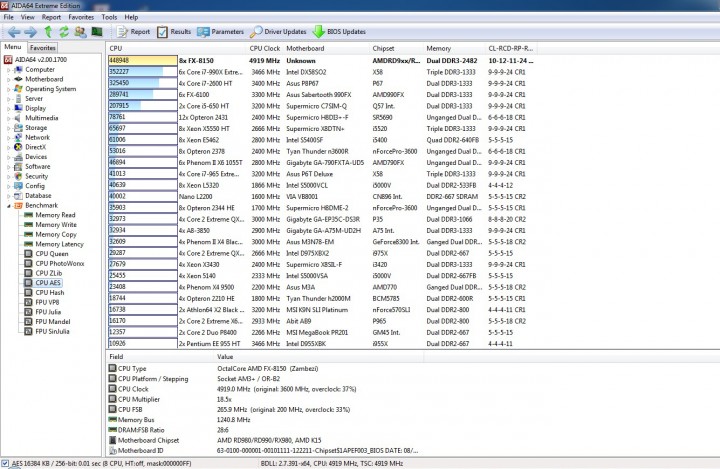The height and width of the screenshot is (469, 720).
Task: Go up one level with the green up arrow
Action: coord(48,31)
